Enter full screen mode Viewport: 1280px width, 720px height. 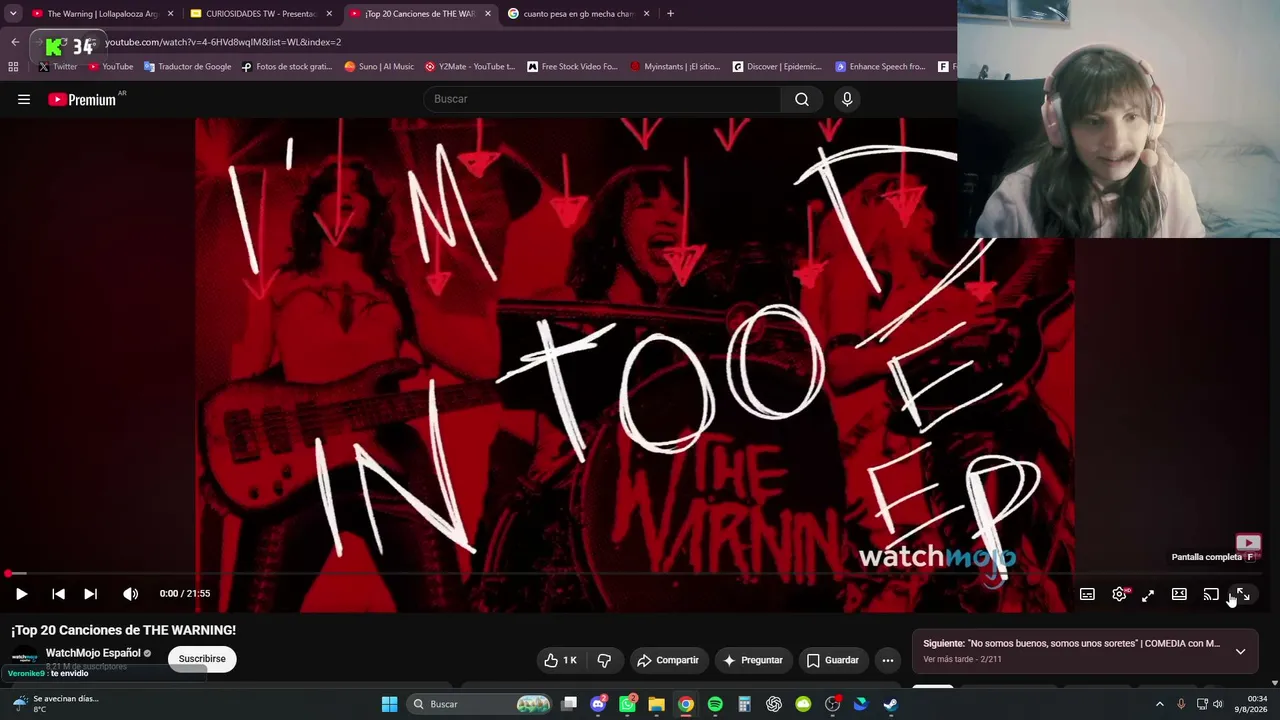[1243, 594]
